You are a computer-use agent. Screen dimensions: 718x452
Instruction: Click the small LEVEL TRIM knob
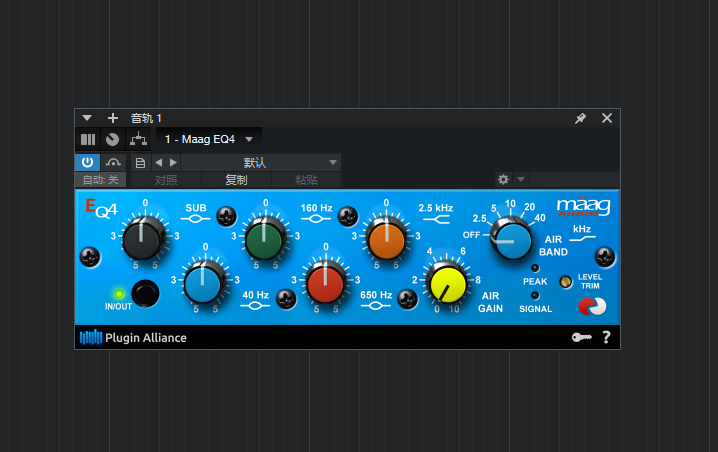566,281
